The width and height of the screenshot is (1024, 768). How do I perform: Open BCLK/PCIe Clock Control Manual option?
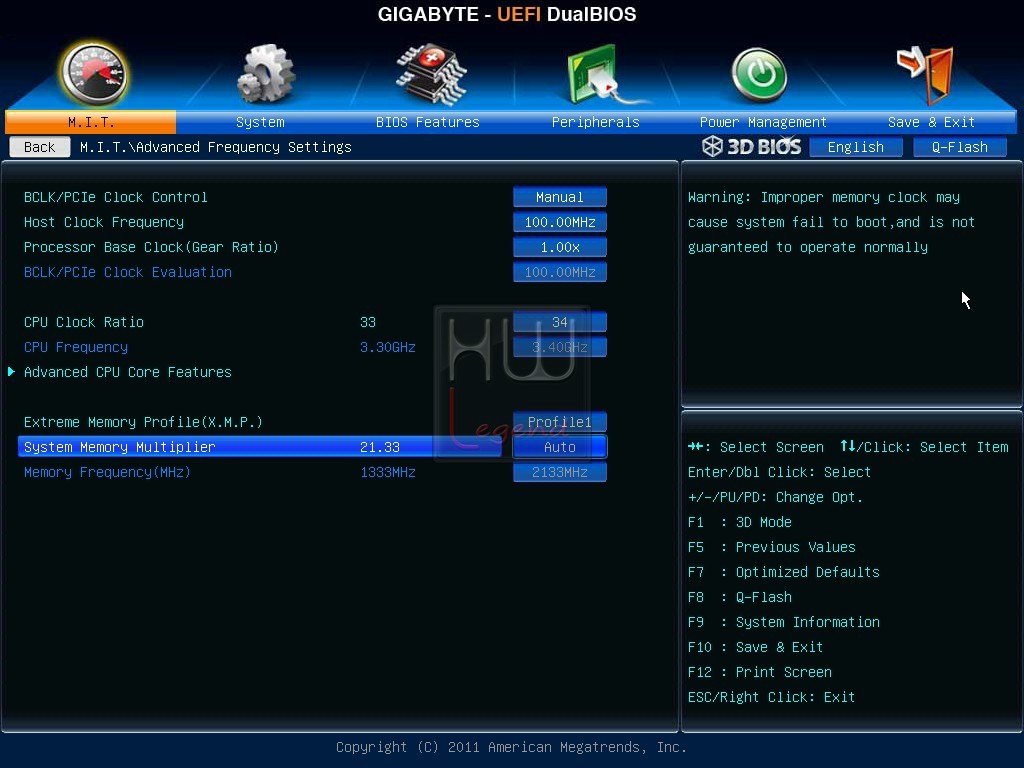tap(560, 197)
